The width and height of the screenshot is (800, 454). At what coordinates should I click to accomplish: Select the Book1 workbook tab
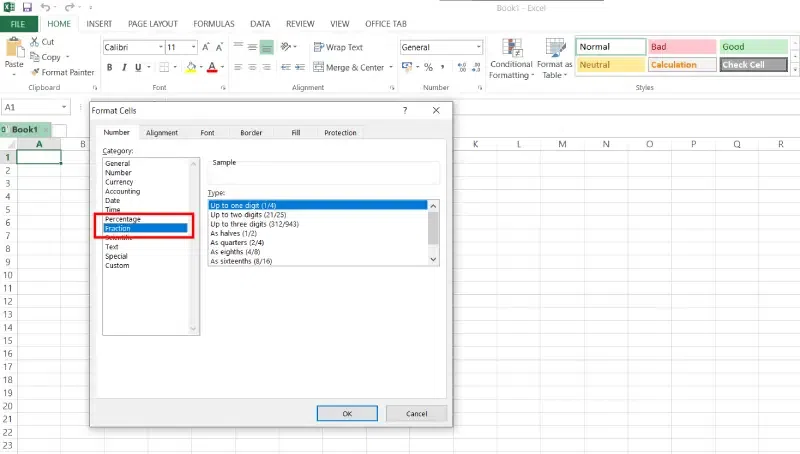(x=25, y=130)
